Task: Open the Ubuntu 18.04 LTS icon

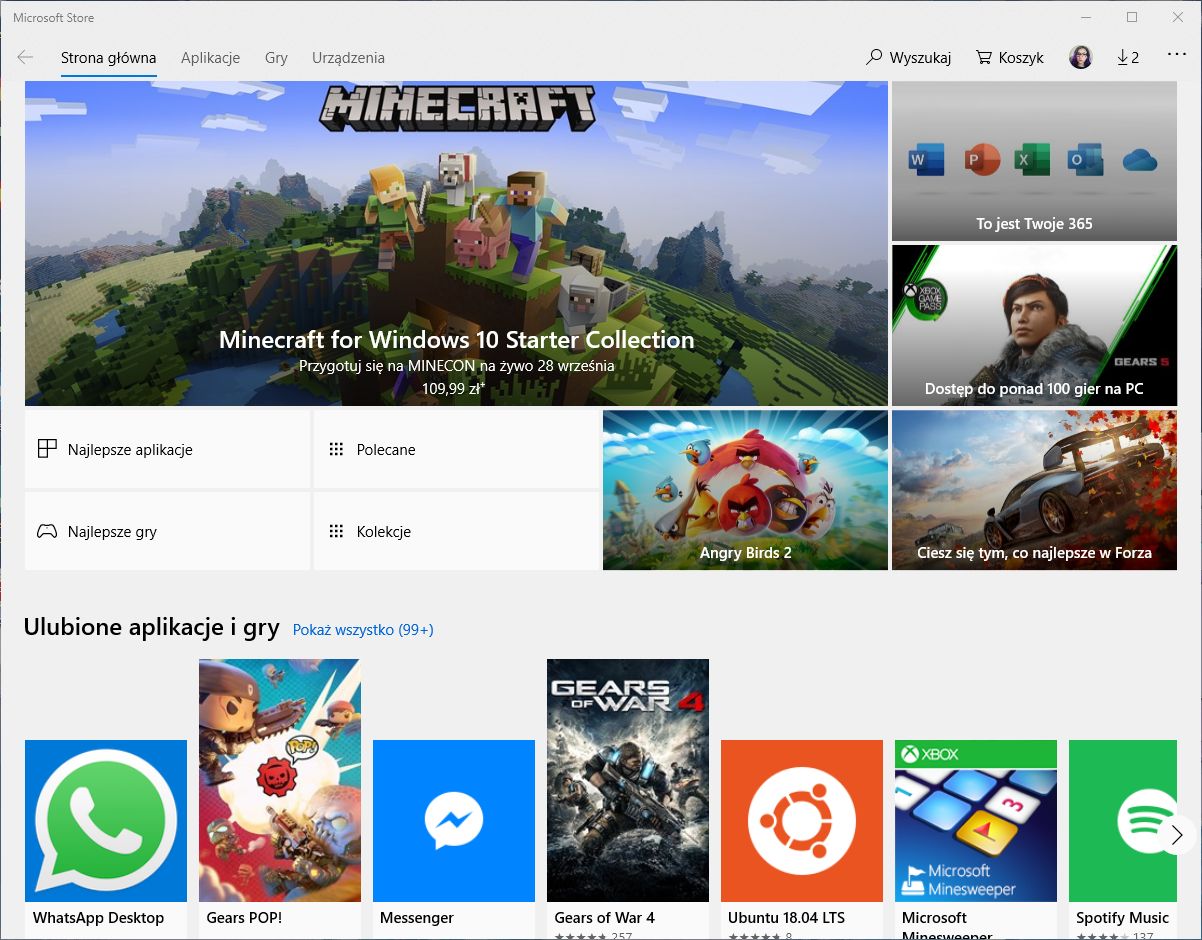Action: click(x=802, y=821)
